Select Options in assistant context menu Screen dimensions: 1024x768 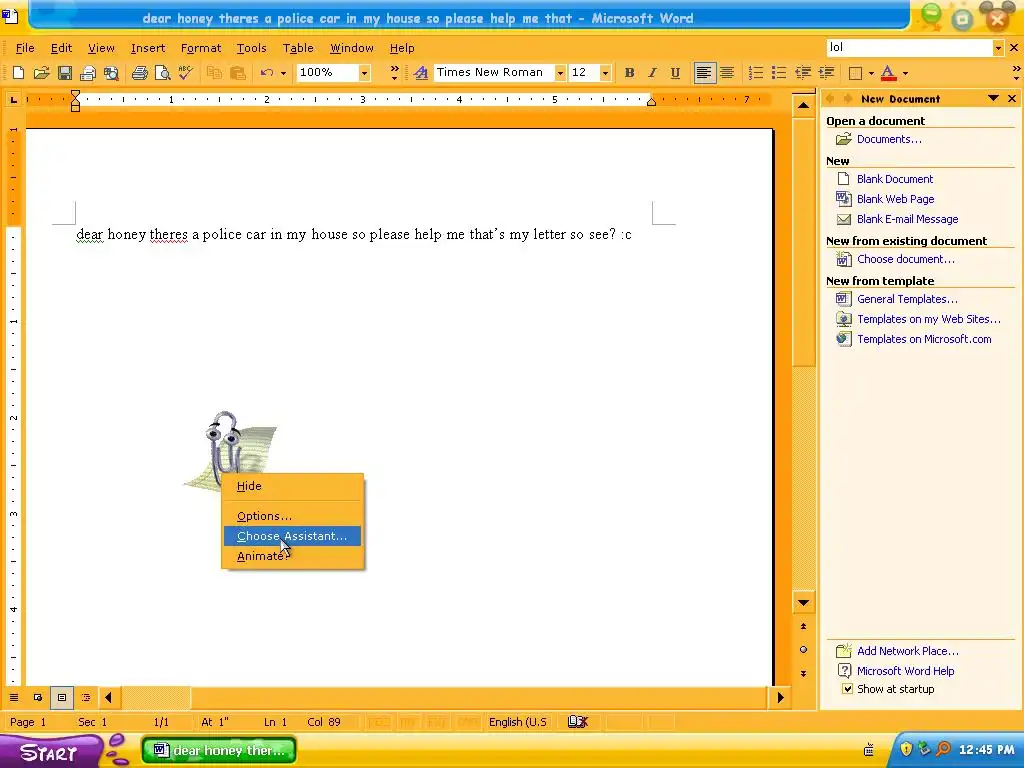pos(293,516)
